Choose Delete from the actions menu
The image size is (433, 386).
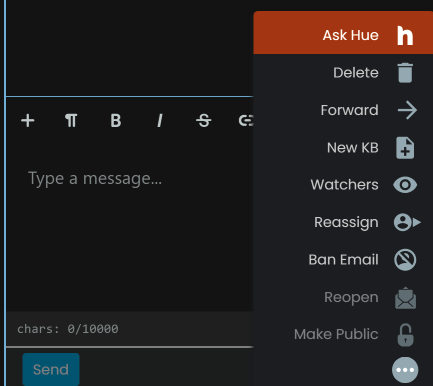pyautogui.click(x=343, y=73)
